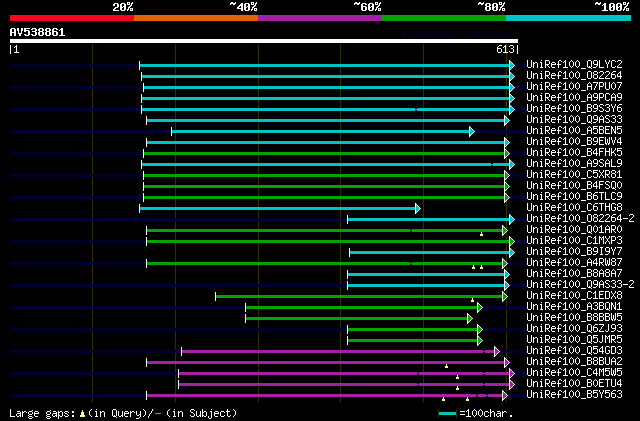640x421 pixels.
Task: Click the short cyan bar for UniRef100_B9I9Y7
Action: pyautogui.click(x=429, y=252)
